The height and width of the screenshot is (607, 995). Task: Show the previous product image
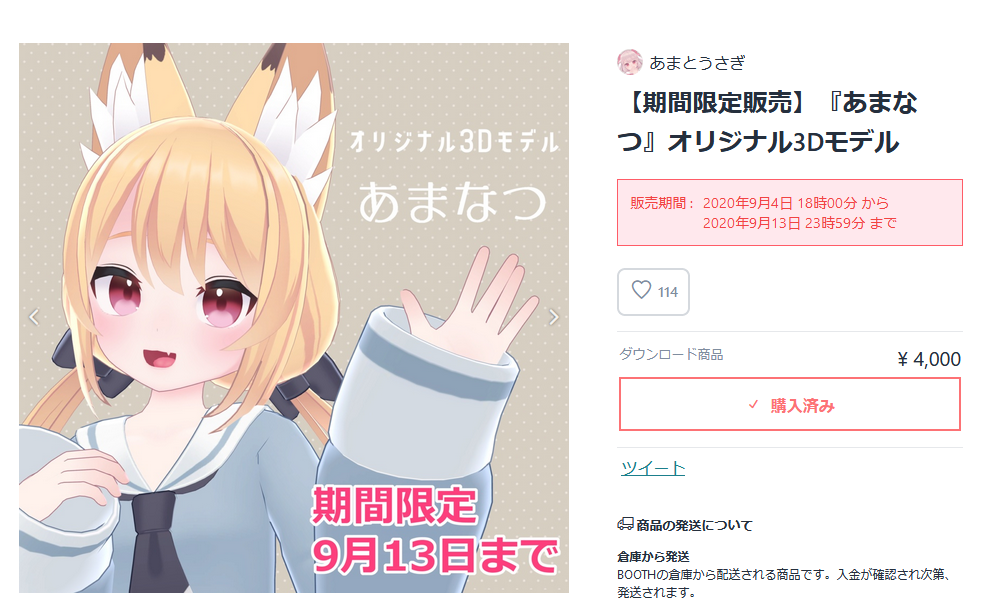34,317
